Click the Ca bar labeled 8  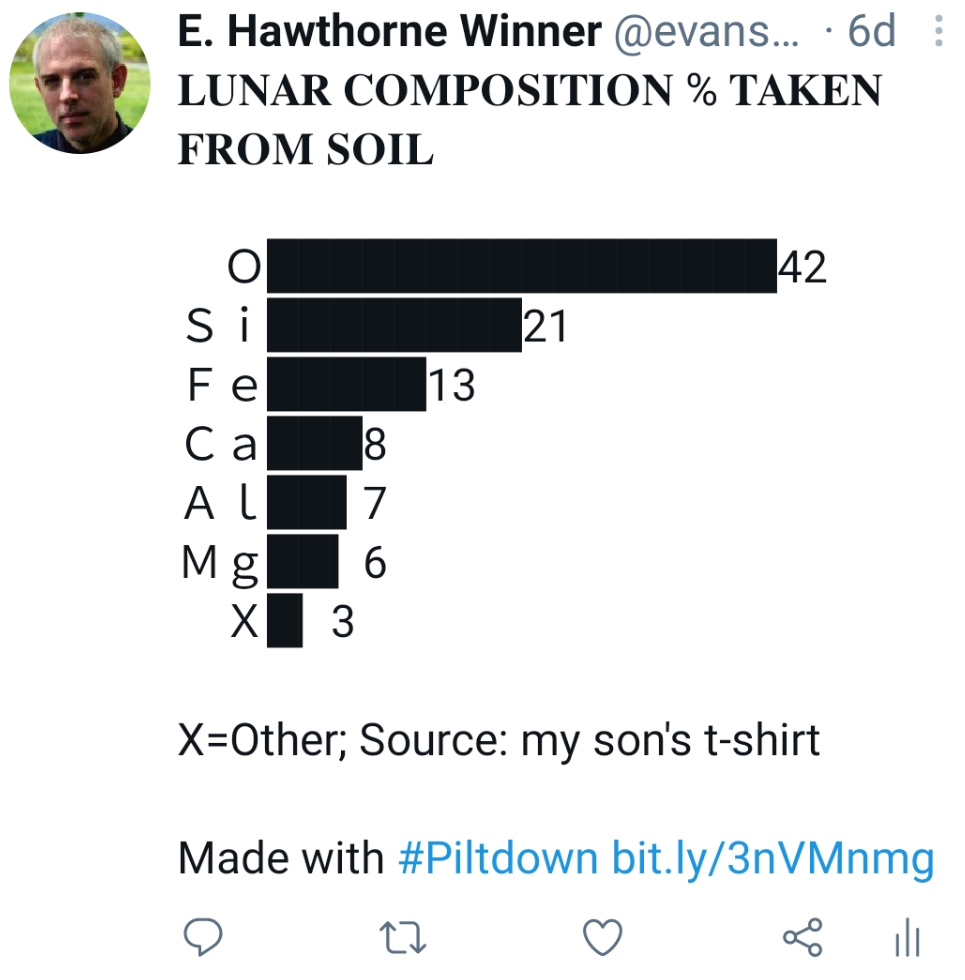pos(314,443)
